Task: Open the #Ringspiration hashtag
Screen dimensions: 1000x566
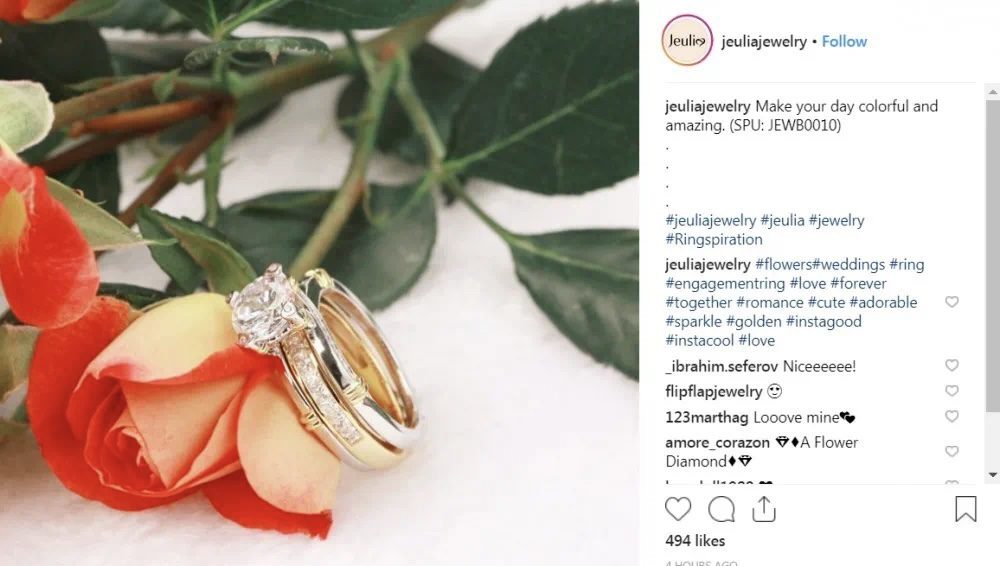Action: tap(714, 239)
